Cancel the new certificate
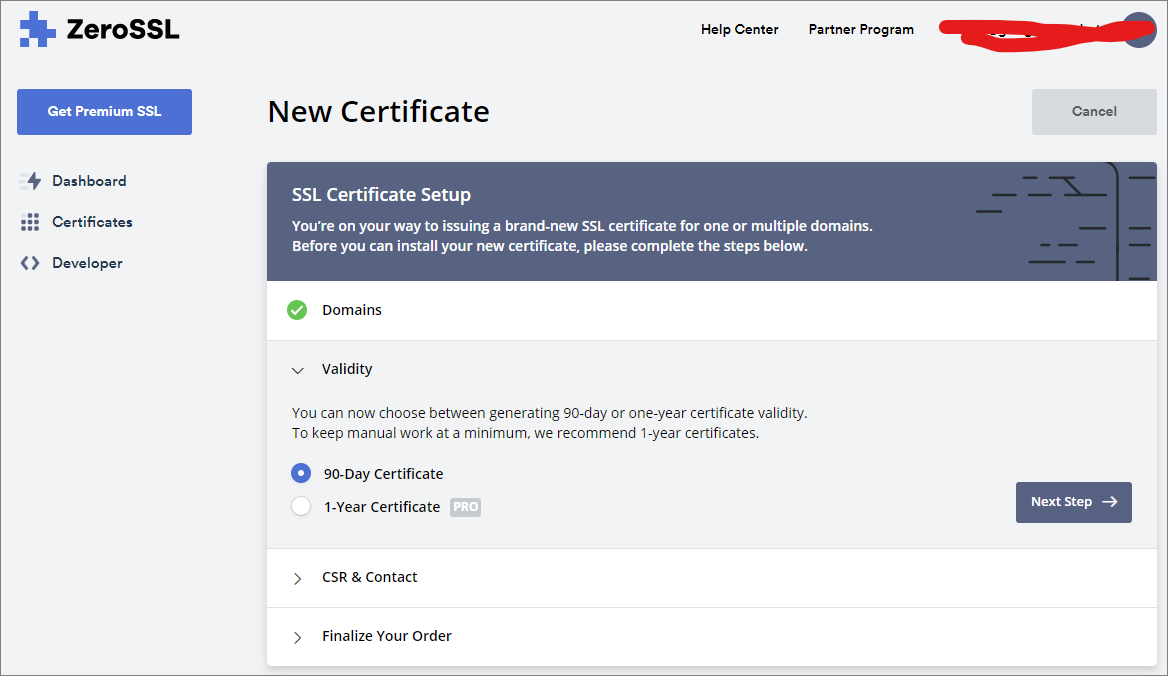 tap(1094, 112)
